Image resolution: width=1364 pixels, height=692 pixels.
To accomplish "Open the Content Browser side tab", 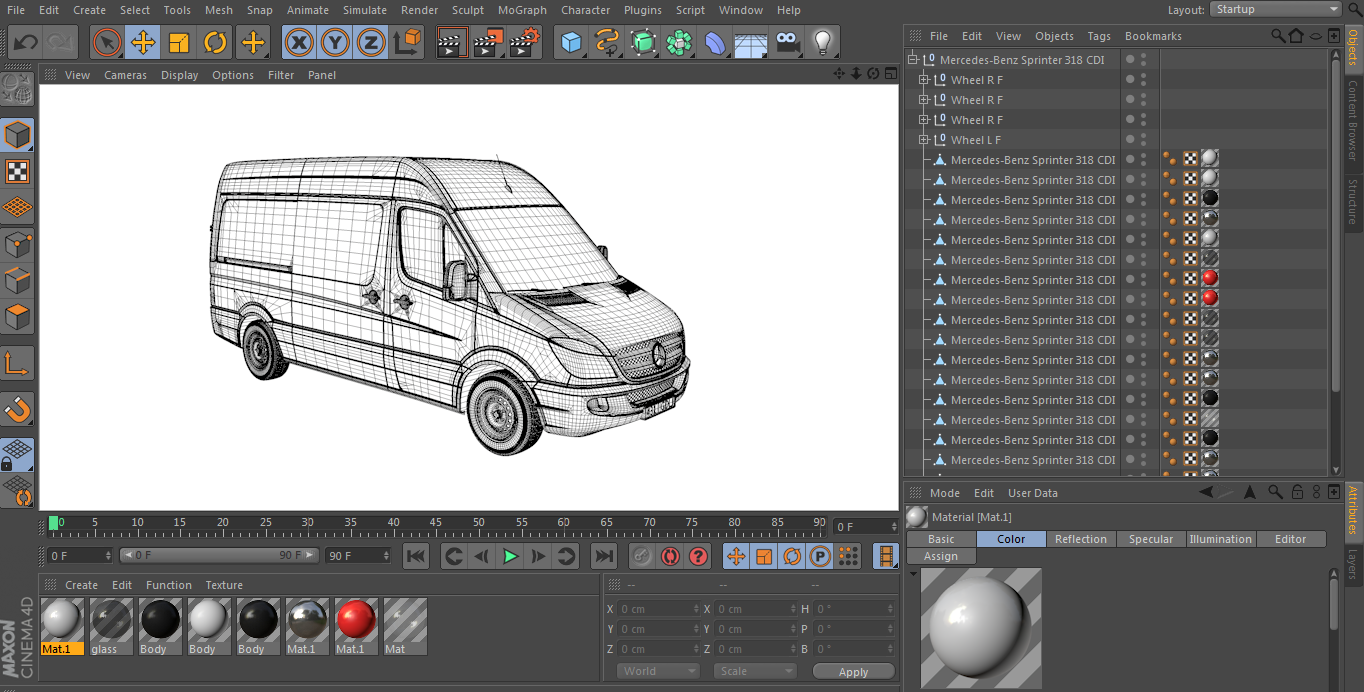I will point(1353,120).
